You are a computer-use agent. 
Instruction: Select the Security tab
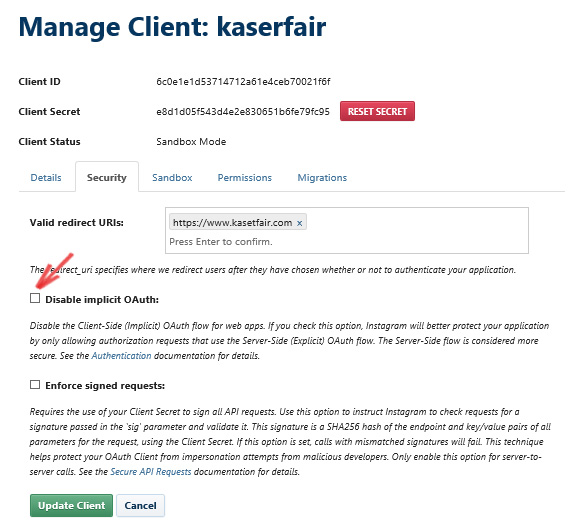pos(107,178)
